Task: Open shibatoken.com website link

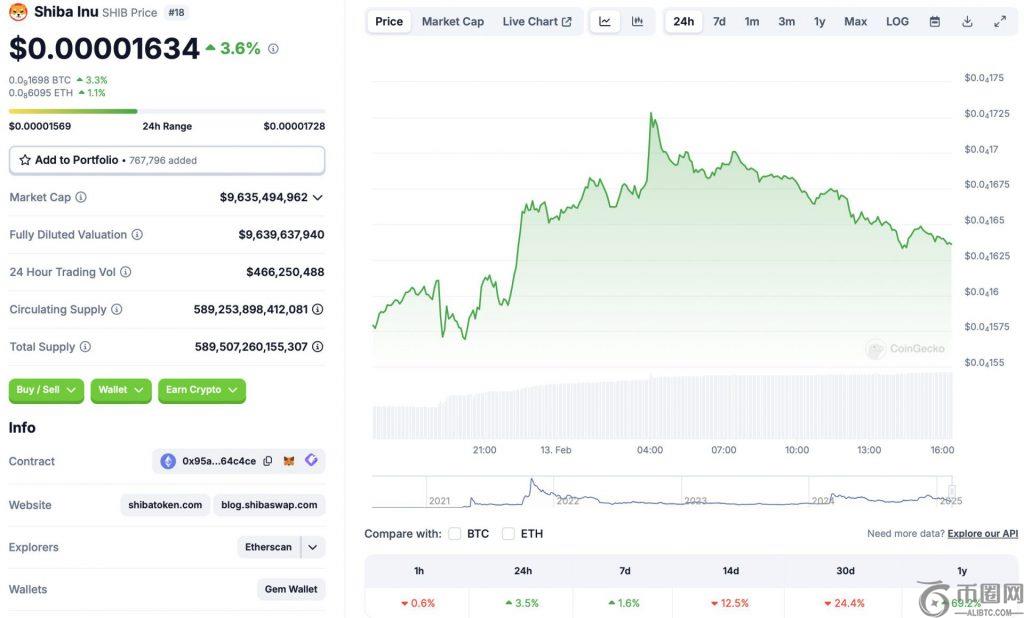Action: click(165, 505)
